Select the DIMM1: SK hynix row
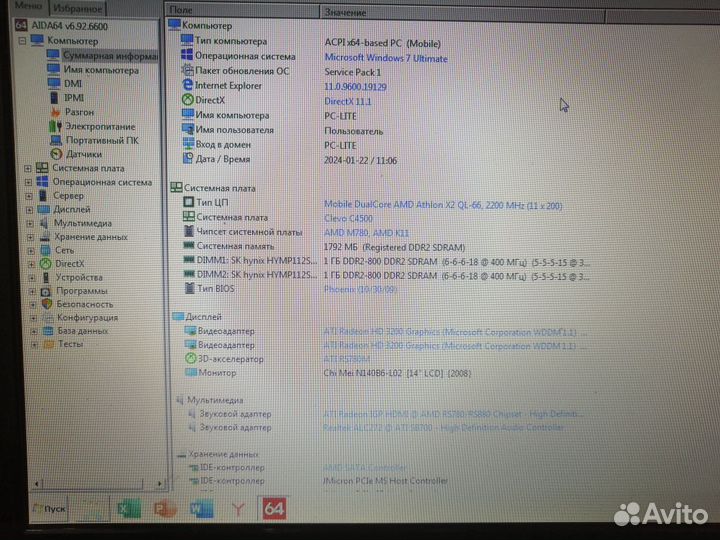 pyautogui.click(x=387, y=261)
